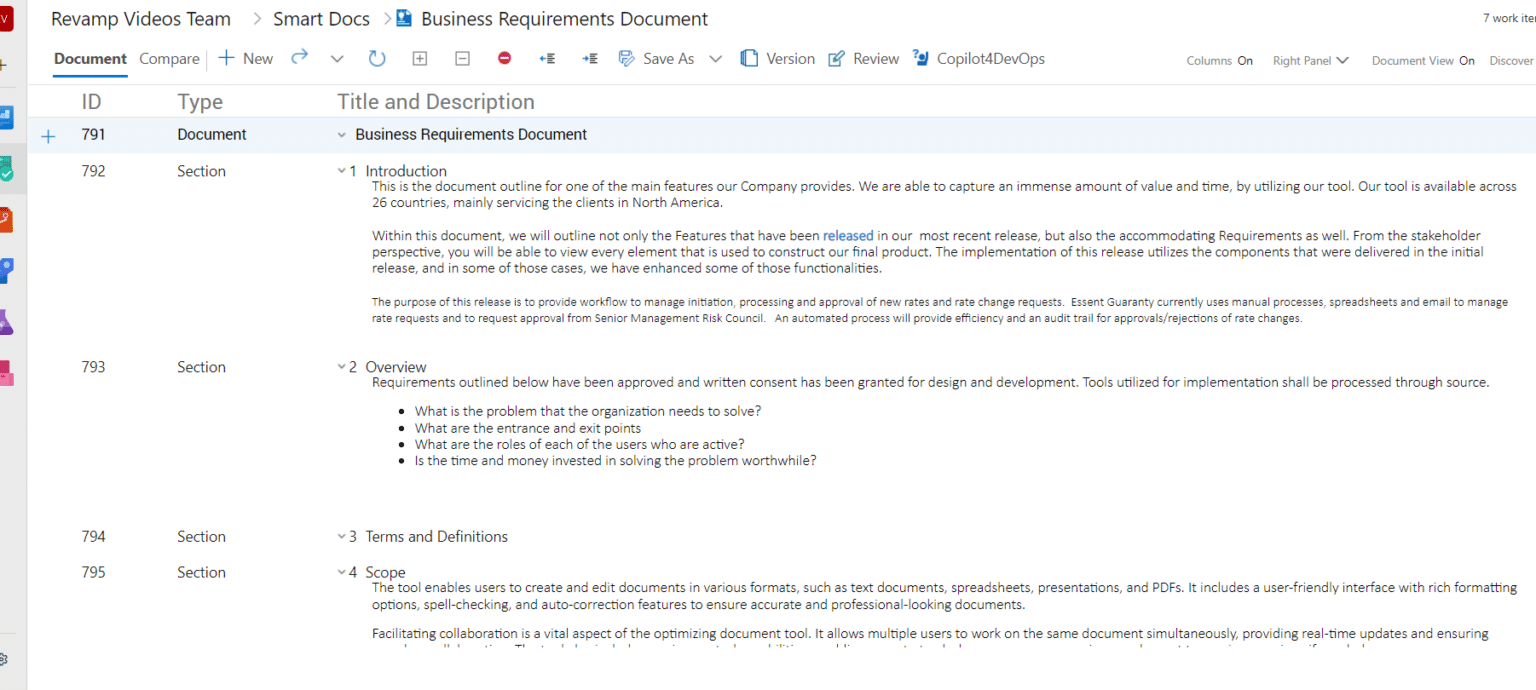Select the expand-all plus icon
This screenshot has width=1536, height=690.
click(x=419, y=58)
